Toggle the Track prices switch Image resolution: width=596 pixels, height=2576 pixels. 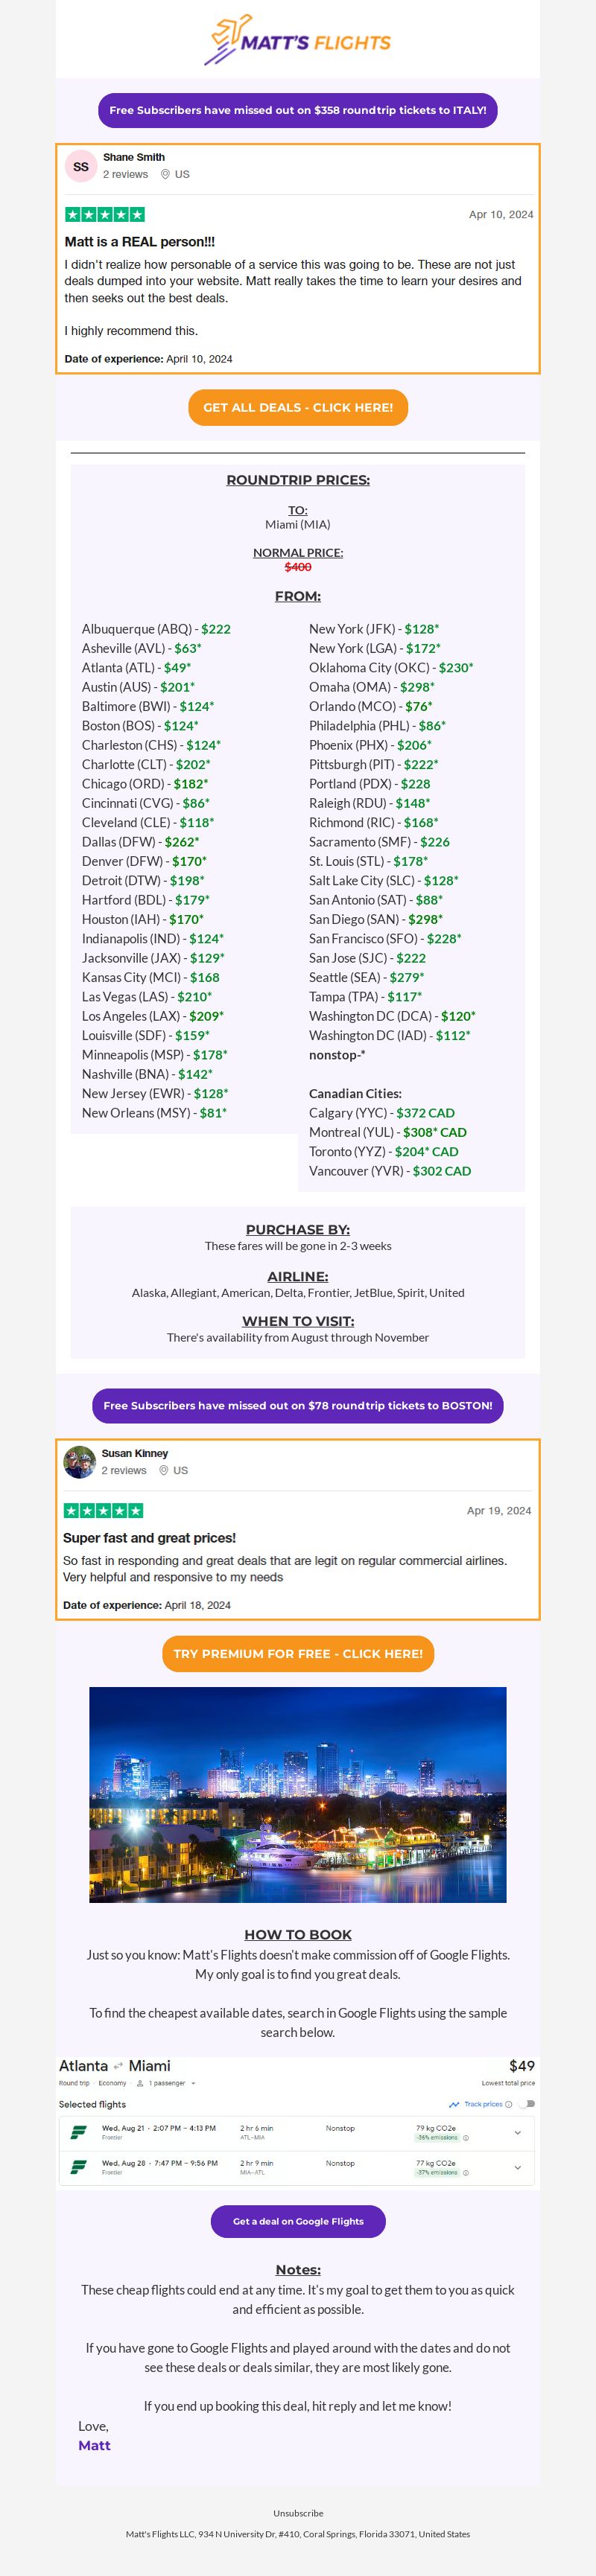[527, 2104]
